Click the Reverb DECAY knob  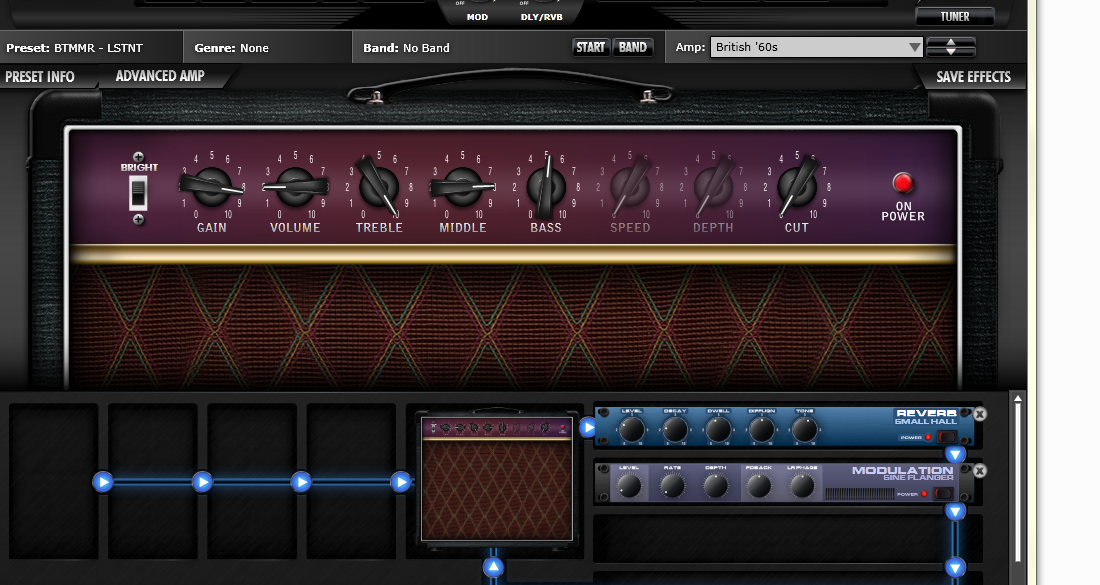click(675, 429)
